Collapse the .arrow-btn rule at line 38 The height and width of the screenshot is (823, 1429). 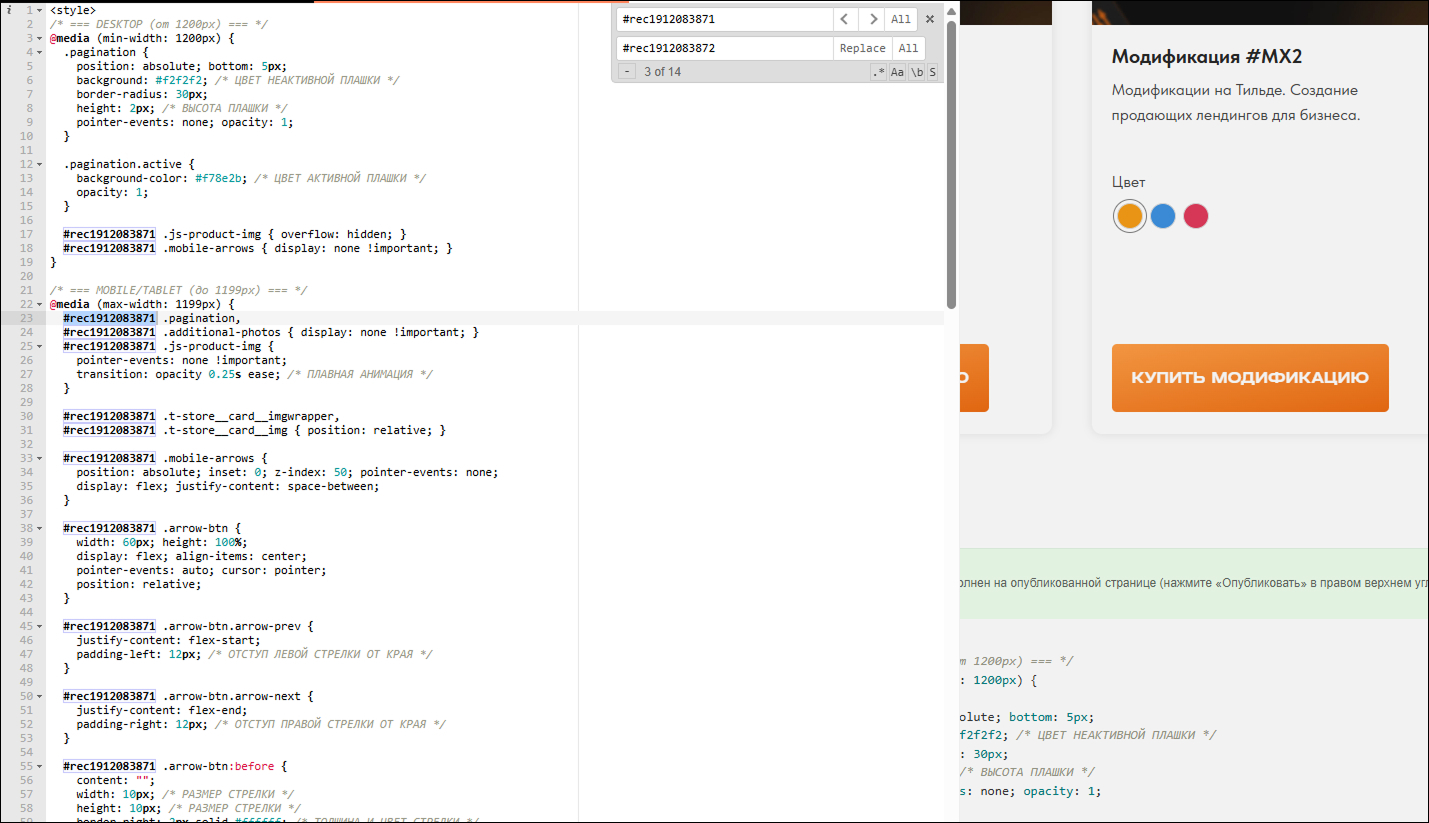[39, 528]
